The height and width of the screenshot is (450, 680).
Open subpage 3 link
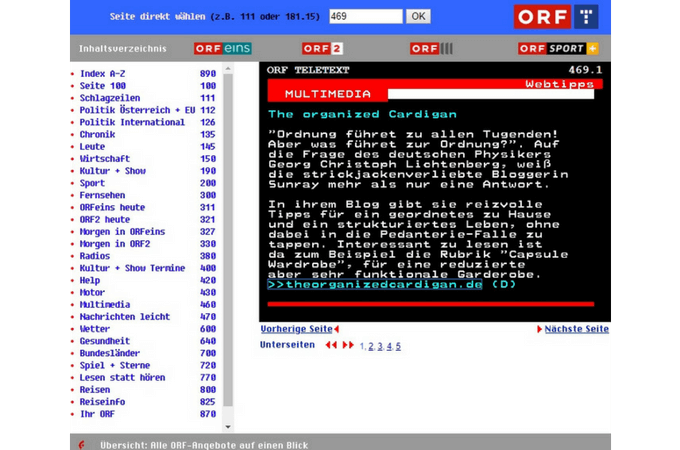pos(380,346)
